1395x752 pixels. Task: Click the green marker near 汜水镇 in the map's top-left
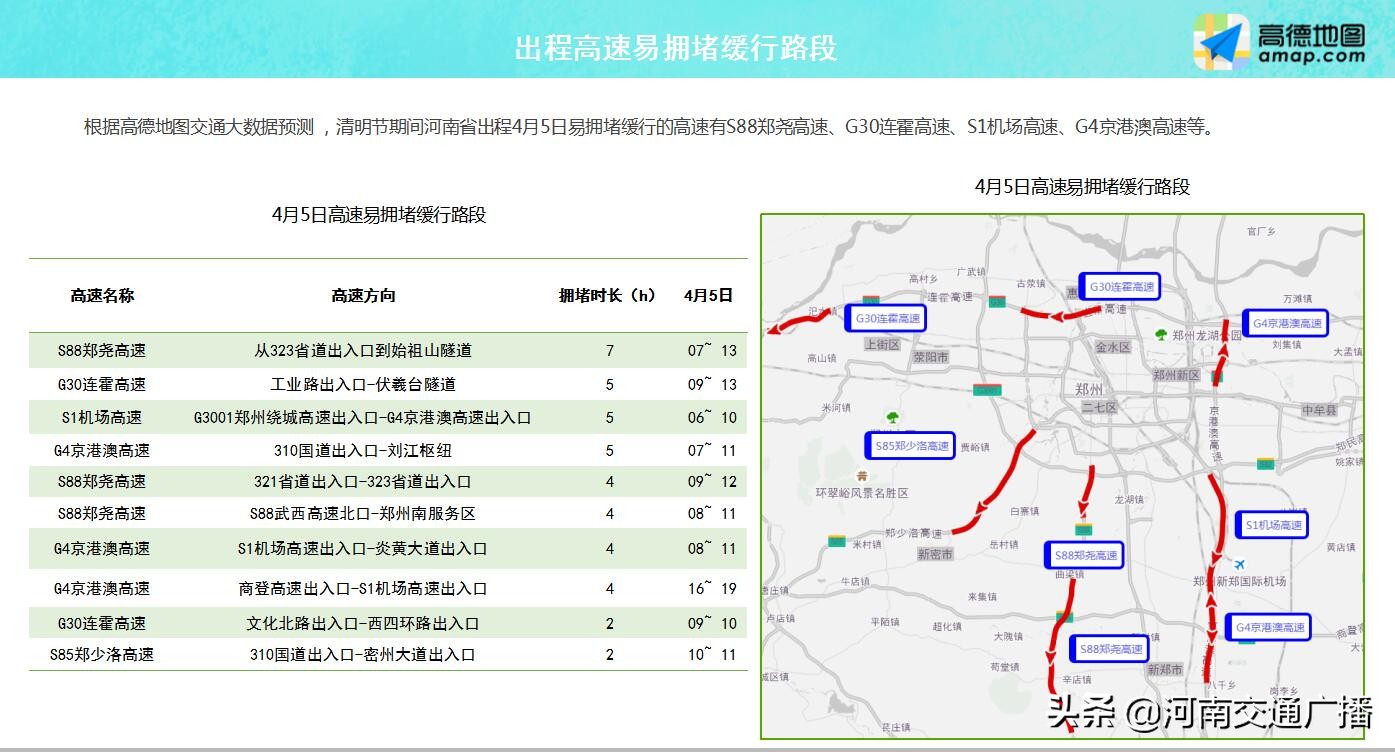[x=871, y=298]
